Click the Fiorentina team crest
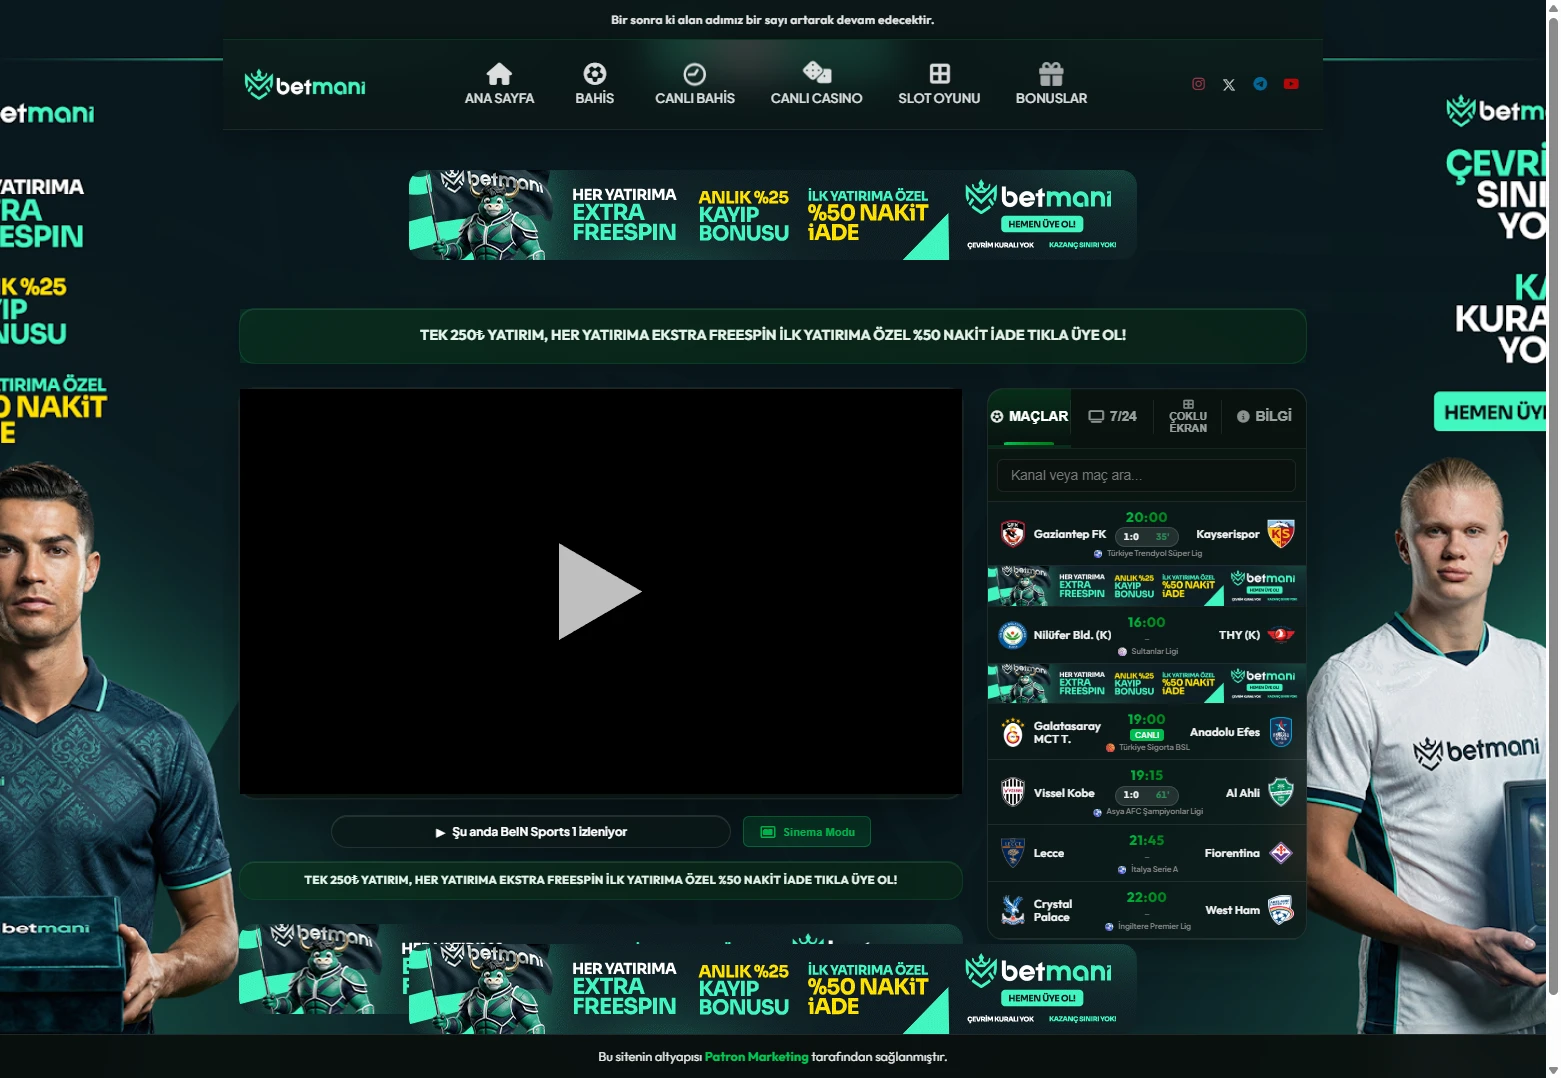 [1281, 853]
